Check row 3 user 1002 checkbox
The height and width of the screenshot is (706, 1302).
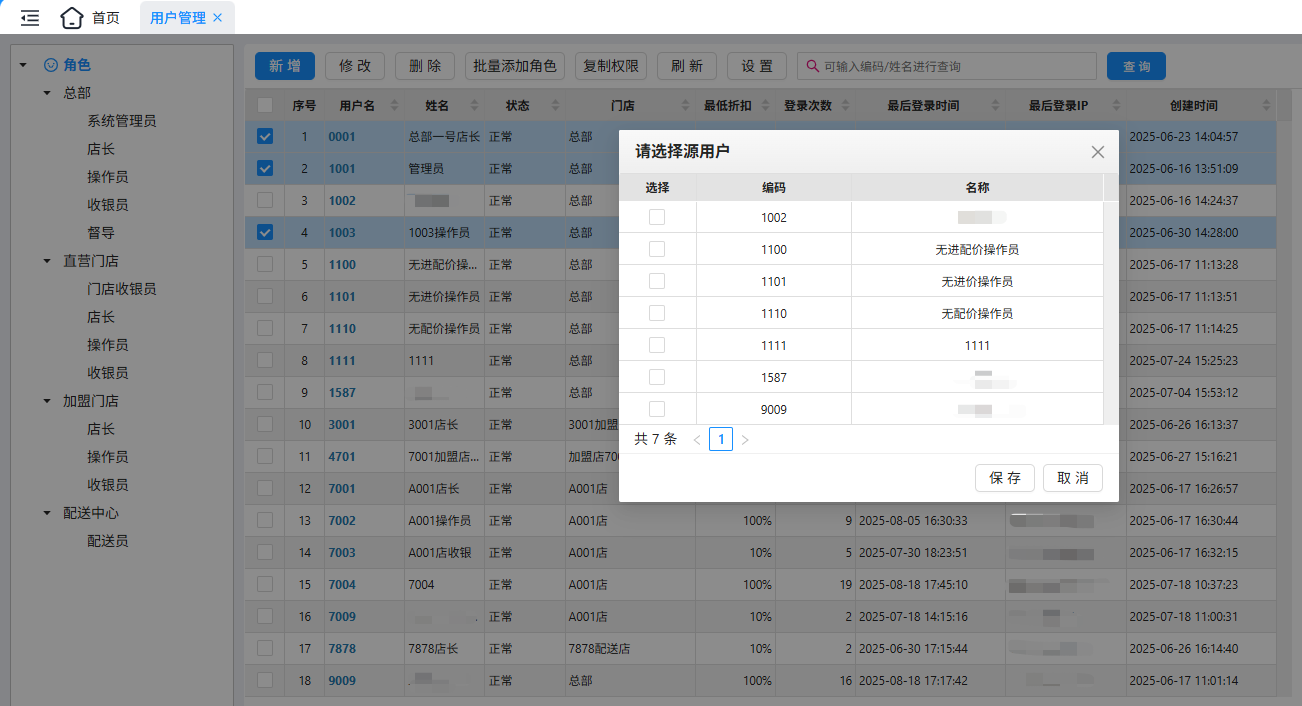pos(265,200)
